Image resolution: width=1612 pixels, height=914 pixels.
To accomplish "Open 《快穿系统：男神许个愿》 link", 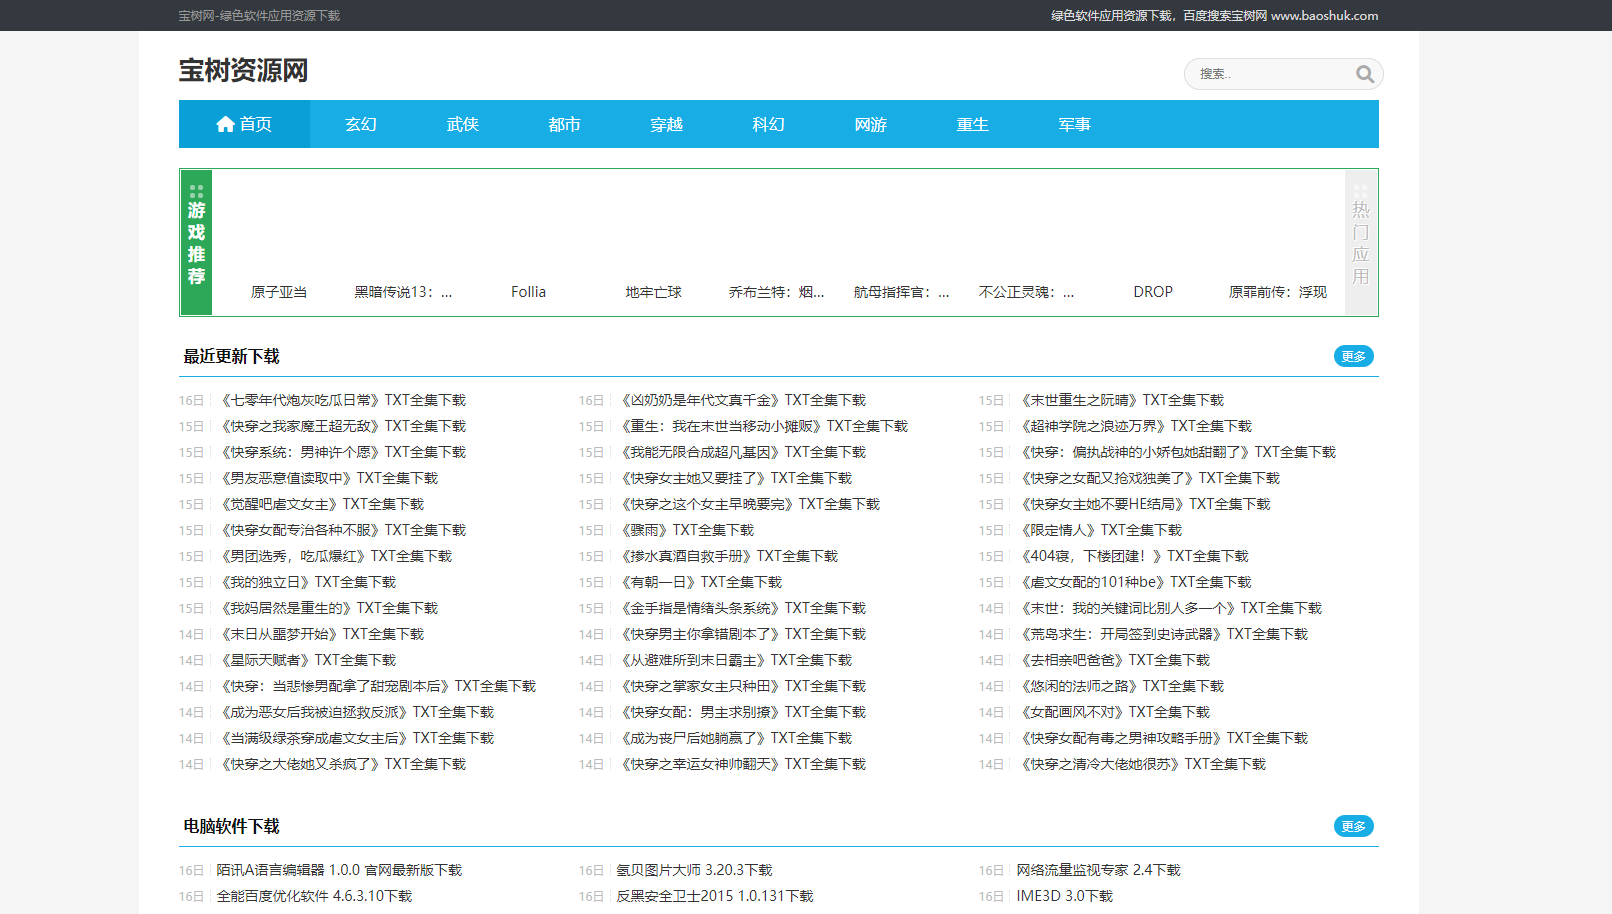I will click(x=341, y=452).
